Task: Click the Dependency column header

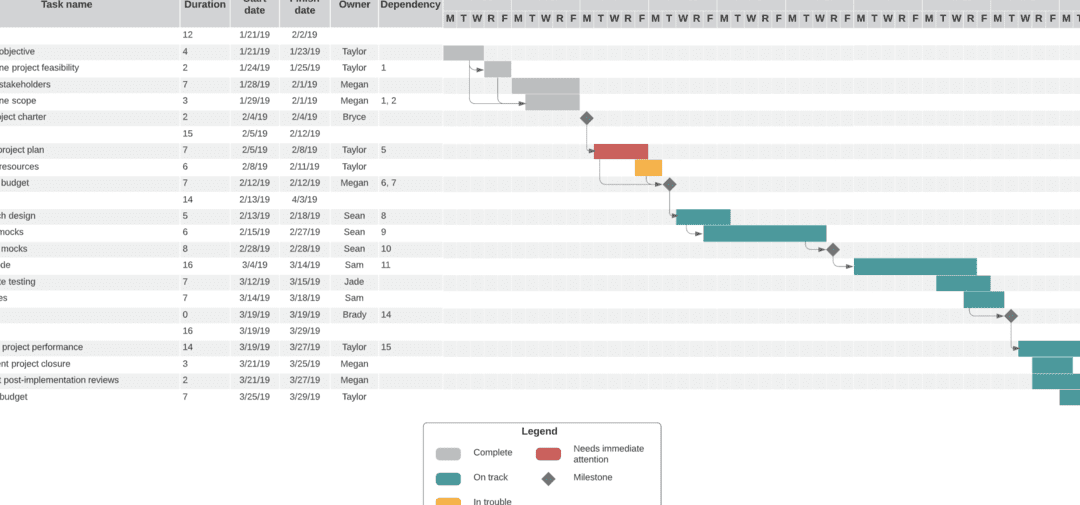Action: click(x=411, y=5)
